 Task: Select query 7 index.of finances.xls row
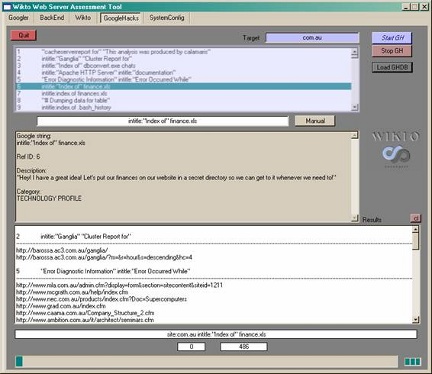183,94
